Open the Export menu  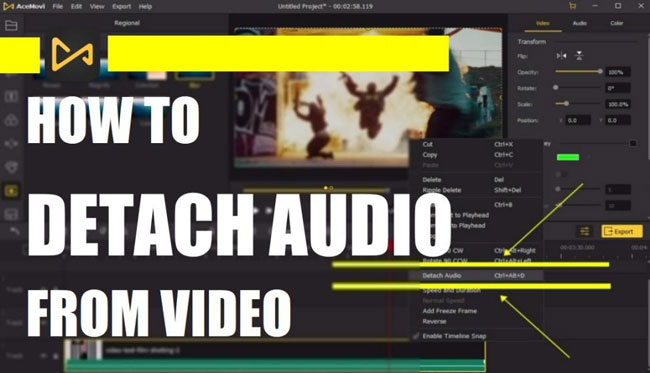(121, 6)
